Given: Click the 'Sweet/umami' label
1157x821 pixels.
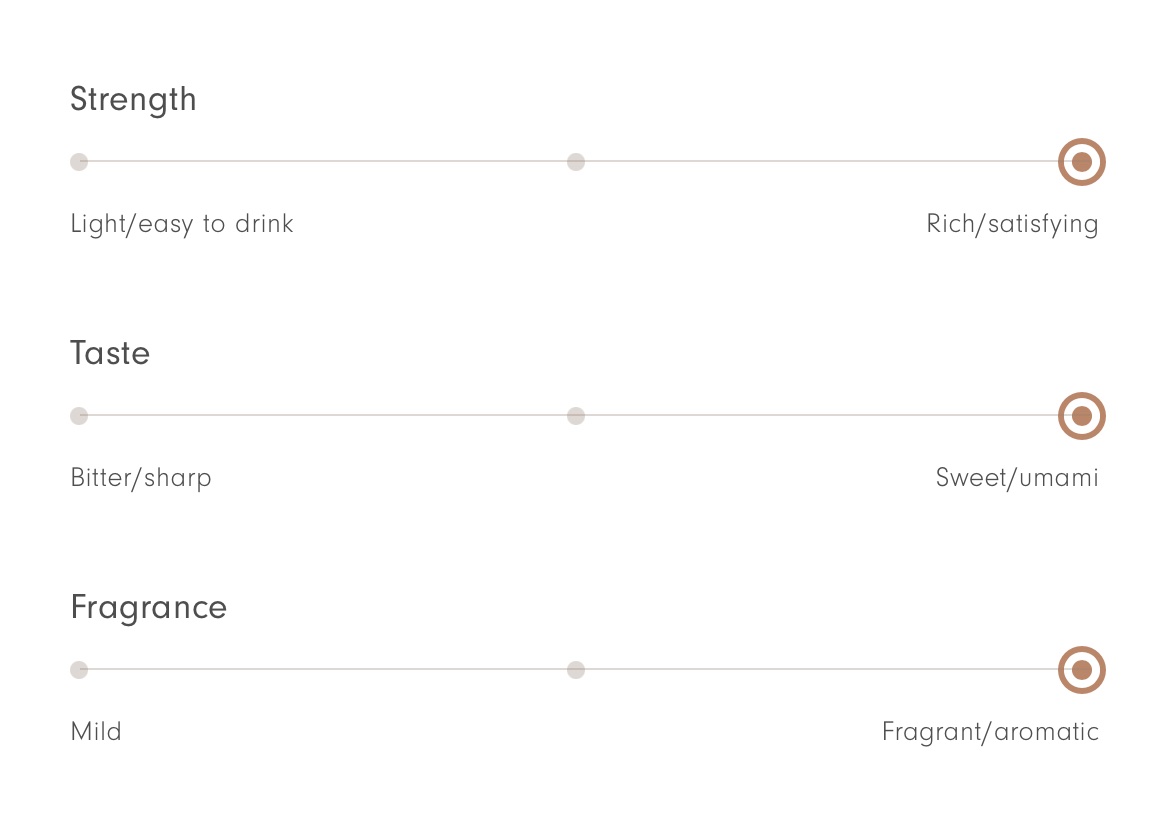Looking at the screenshot, I should (x=1017, y=477).
